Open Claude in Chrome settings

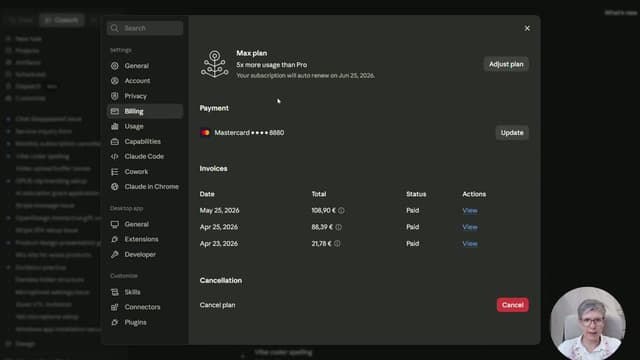click(x=145, y=187)
